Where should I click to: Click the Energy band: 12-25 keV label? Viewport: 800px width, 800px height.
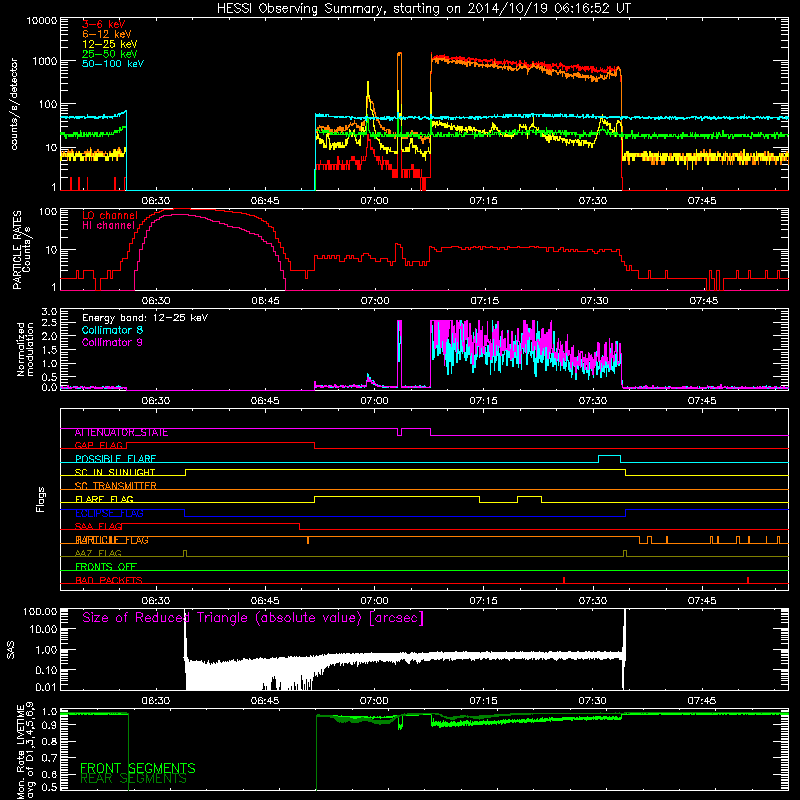145,318
